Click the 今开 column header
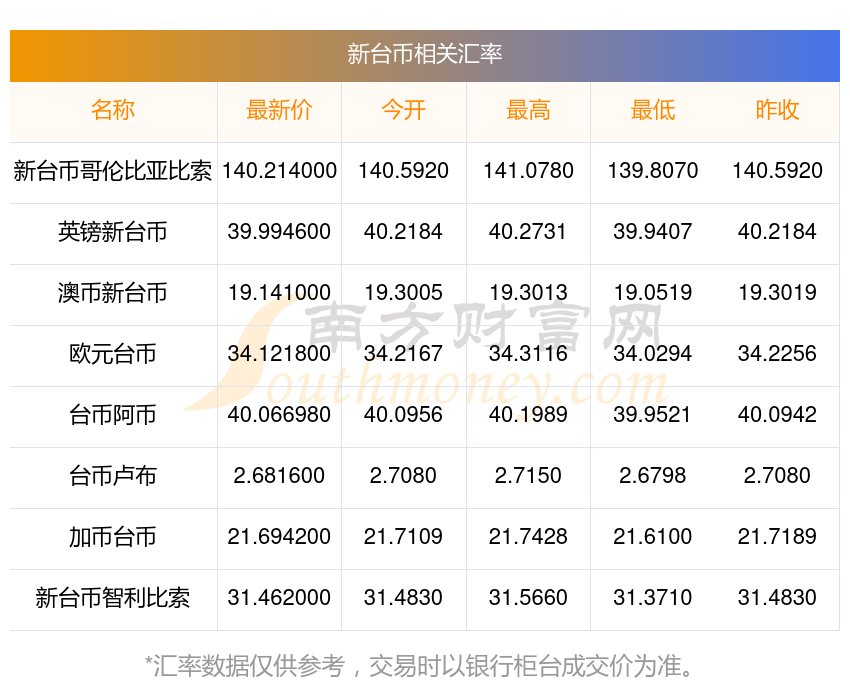This screenshot has height=698, width=850. 403,110
